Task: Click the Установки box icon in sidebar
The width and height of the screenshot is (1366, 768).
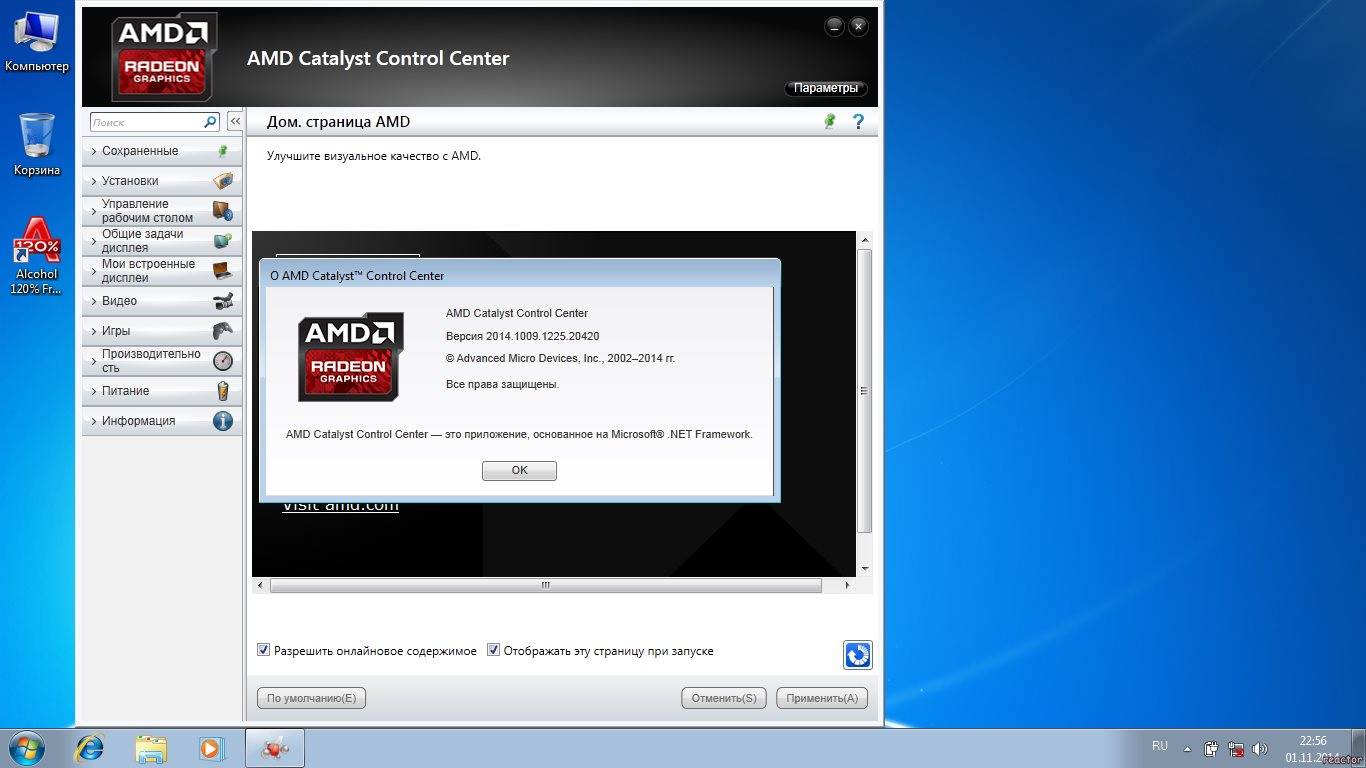Action: pos(222,181)
